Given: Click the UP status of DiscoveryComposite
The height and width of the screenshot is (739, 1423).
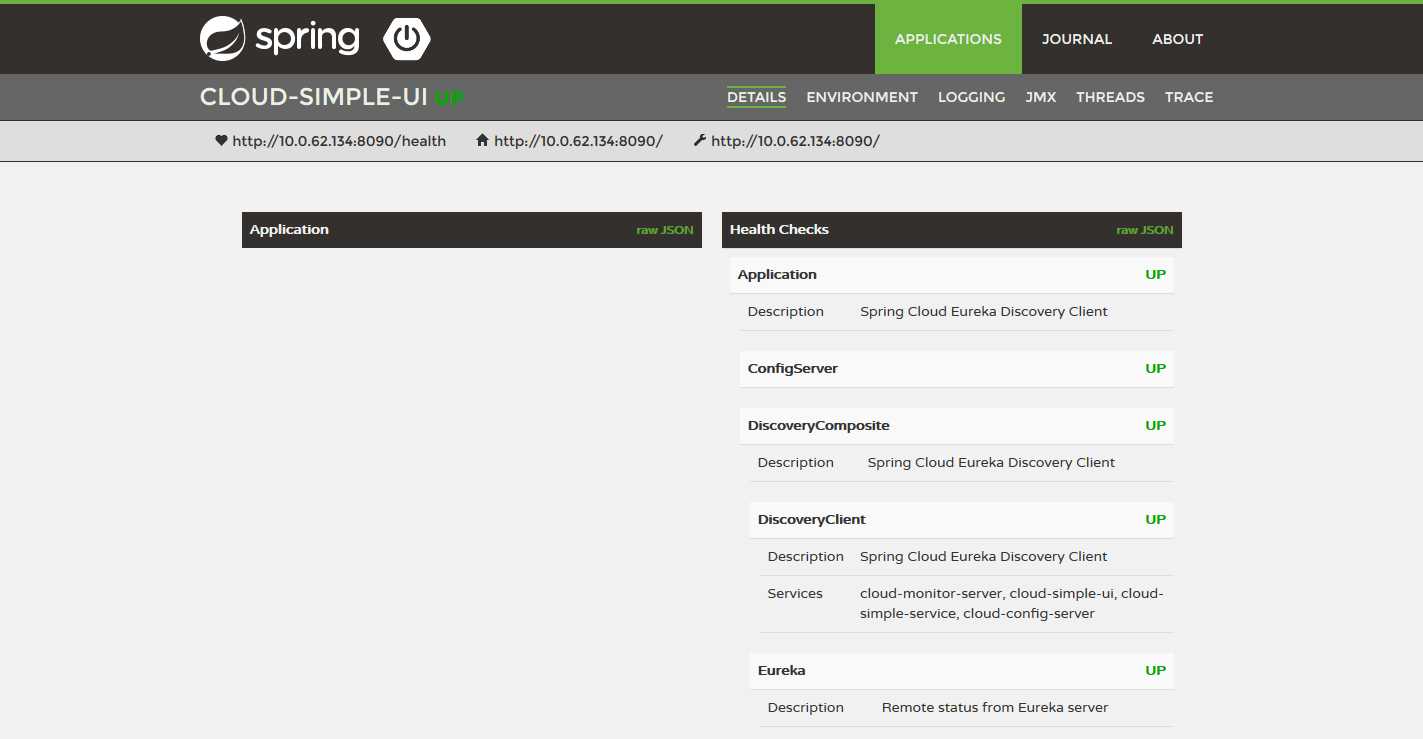Looking at the screenshot, I should click(x=1155, y=426).
